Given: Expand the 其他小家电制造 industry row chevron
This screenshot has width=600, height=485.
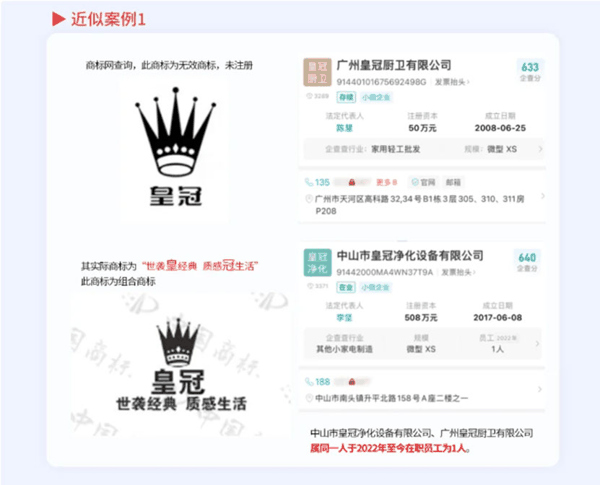Looking at the screenshot, I should (540, 344).
